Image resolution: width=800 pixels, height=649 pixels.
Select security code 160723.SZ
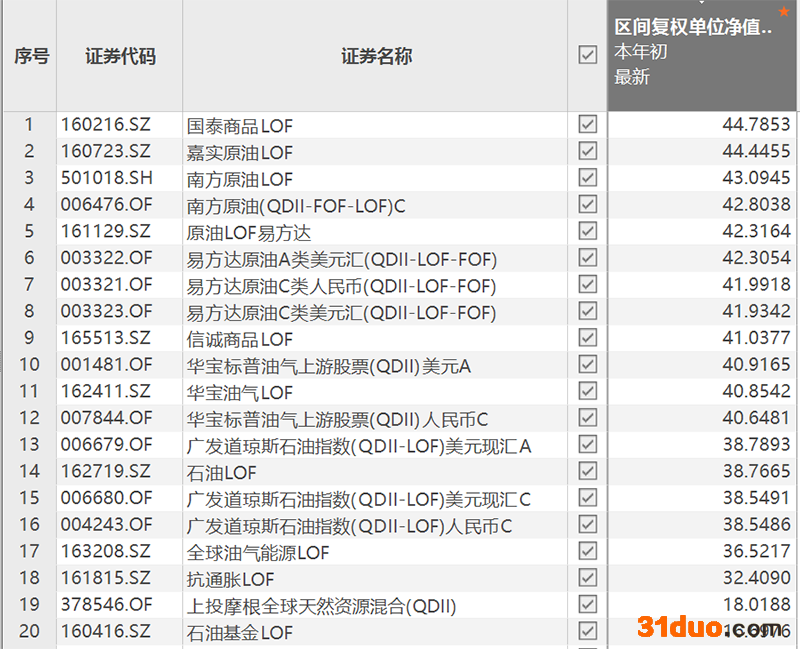(x=106, y=151)
